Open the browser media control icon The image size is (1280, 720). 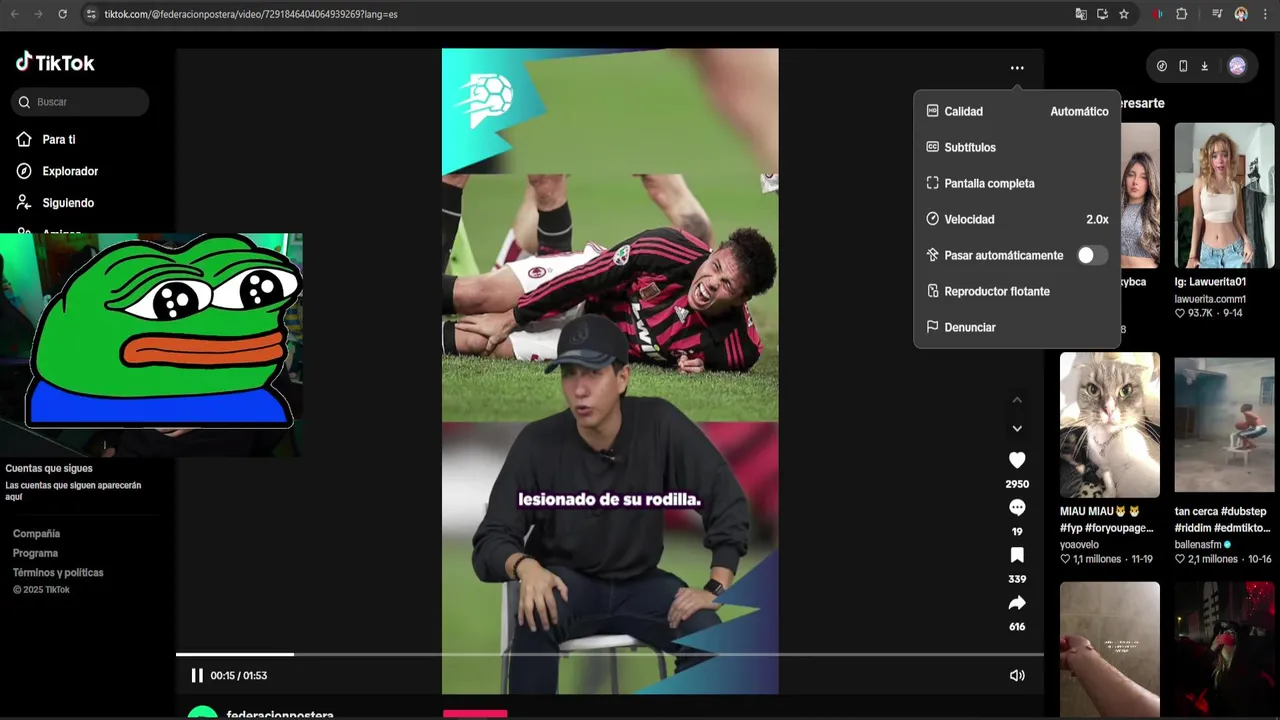tap(1217, 14)
